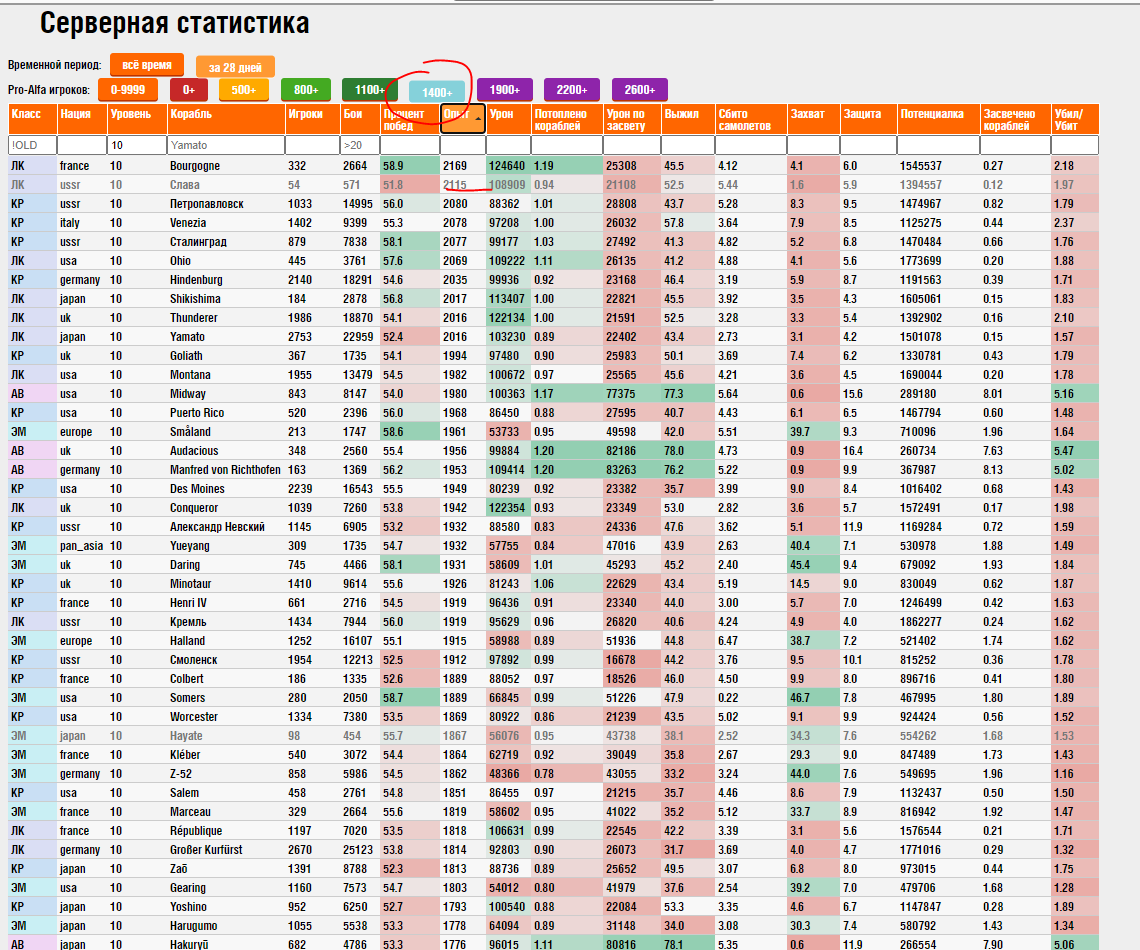Screen dimensions: 1140x950
Task: Filter Pro-Alfa players by 0-9999
Action: (x=127, y=89)
